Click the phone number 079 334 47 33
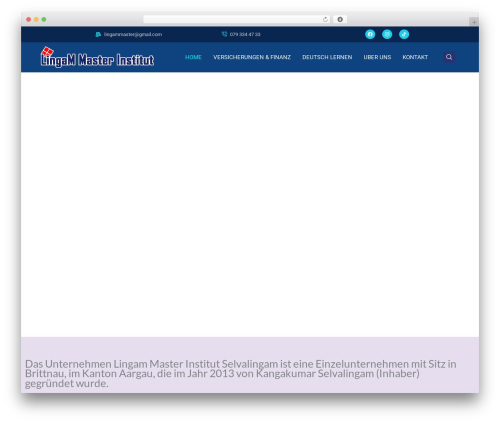 click(x=245, y=34)
